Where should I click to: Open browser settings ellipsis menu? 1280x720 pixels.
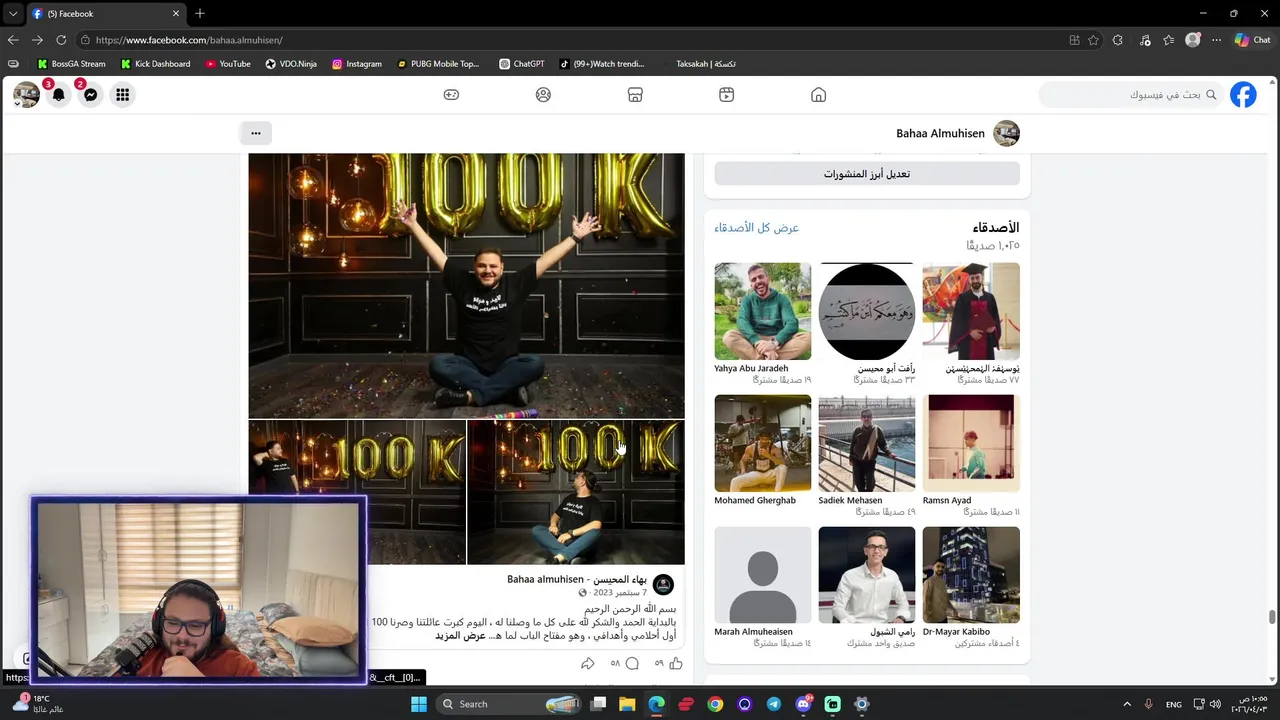pos(1217,40)
